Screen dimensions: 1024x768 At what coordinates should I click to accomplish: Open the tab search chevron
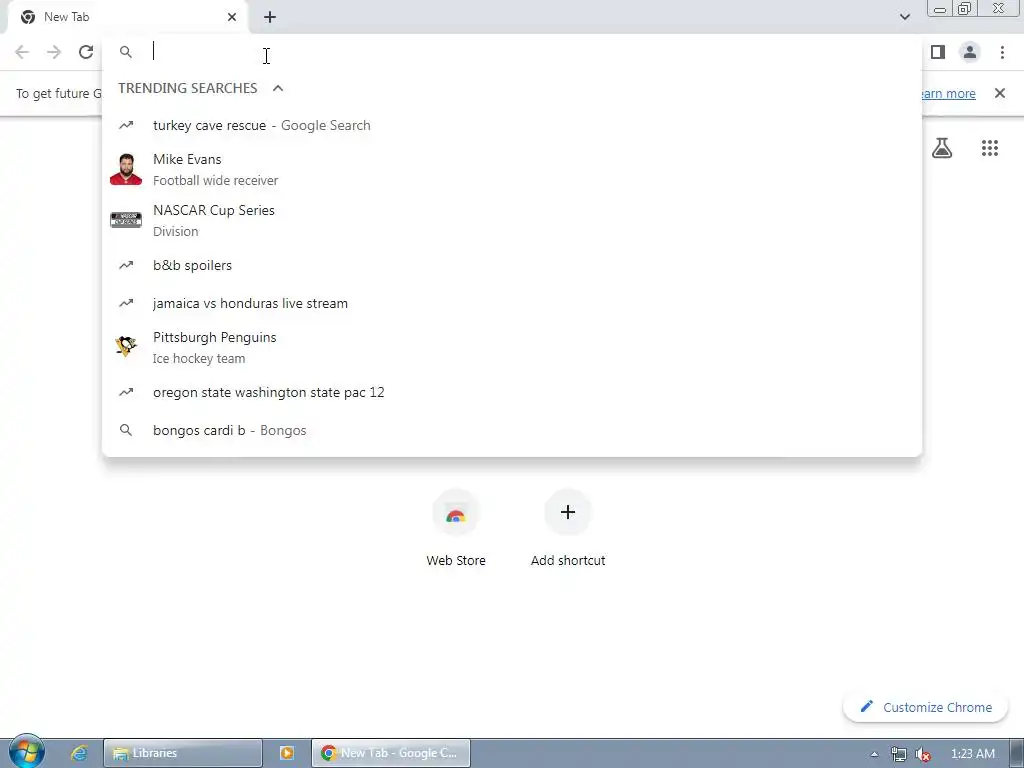click(904, 17)
